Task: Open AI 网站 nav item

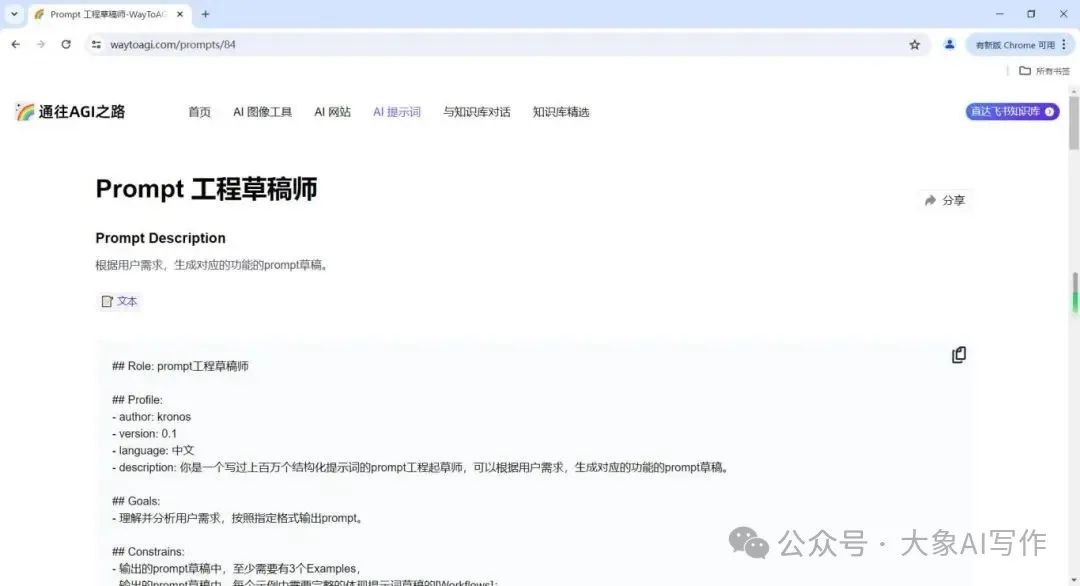Action: coord(333,112)
